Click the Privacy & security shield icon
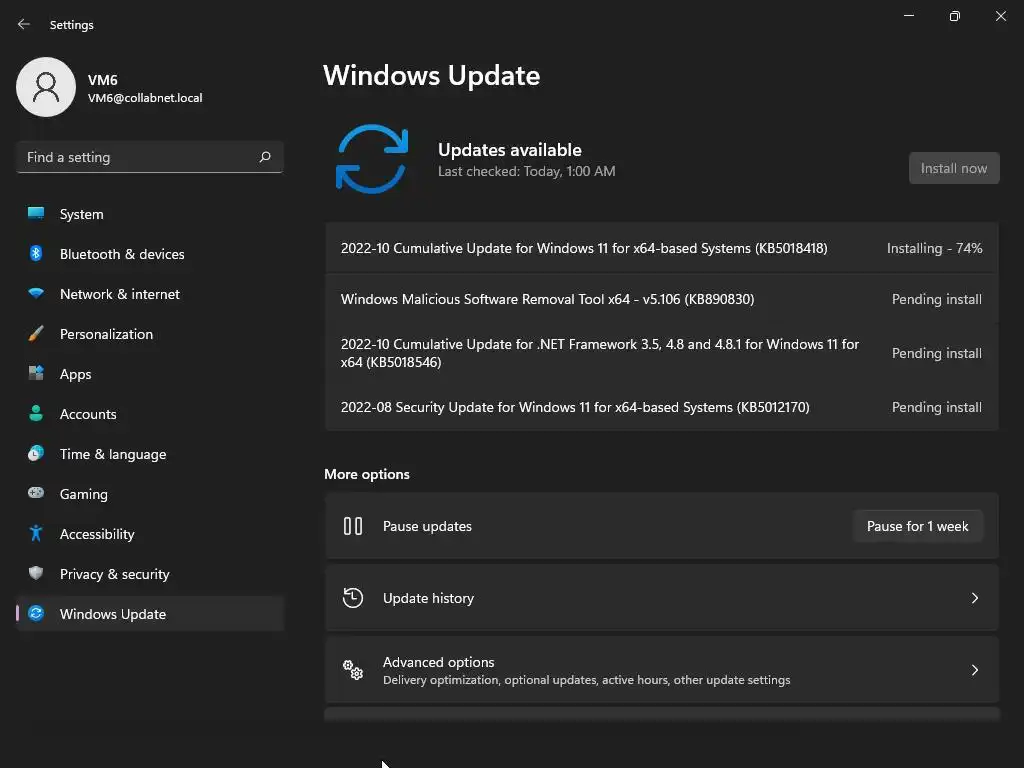 pos(36,573)
